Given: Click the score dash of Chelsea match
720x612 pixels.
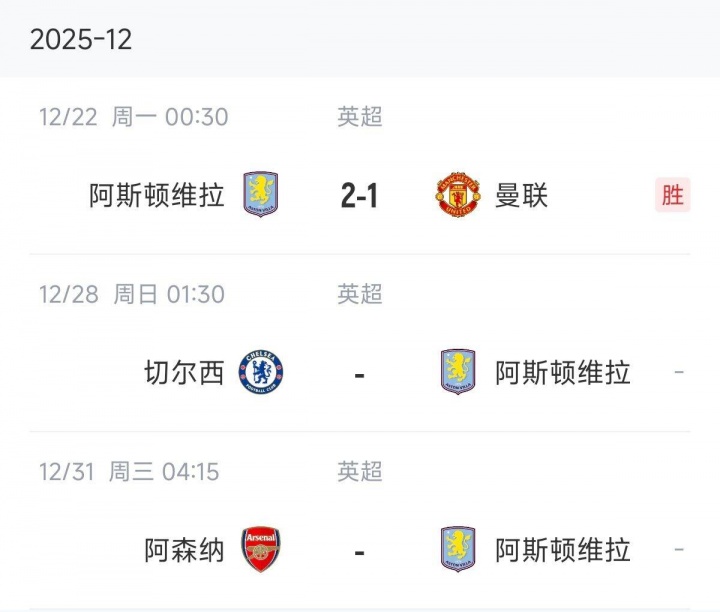Looking at the screenshot, I should point(359,374).
